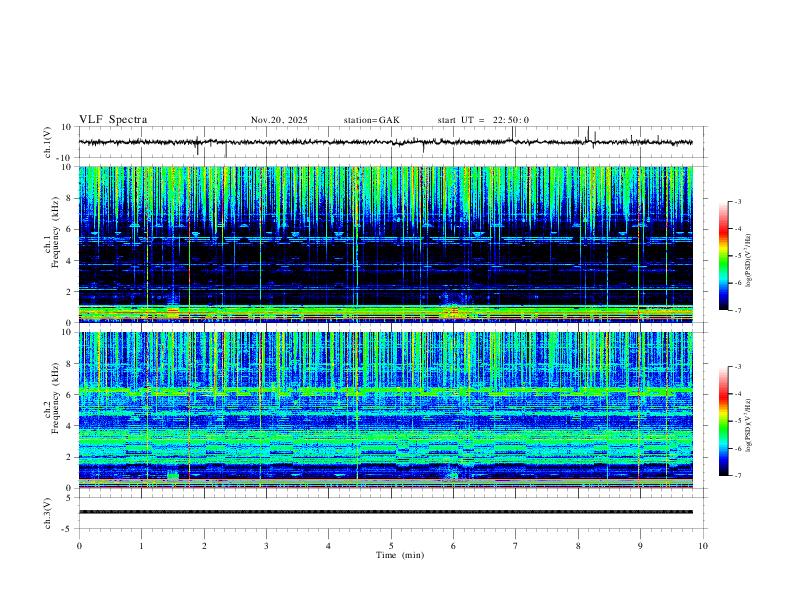Screen dimensions: 792x612
Task: Click the "Time (min)" axis label
Action: click(x=400, y=555)
